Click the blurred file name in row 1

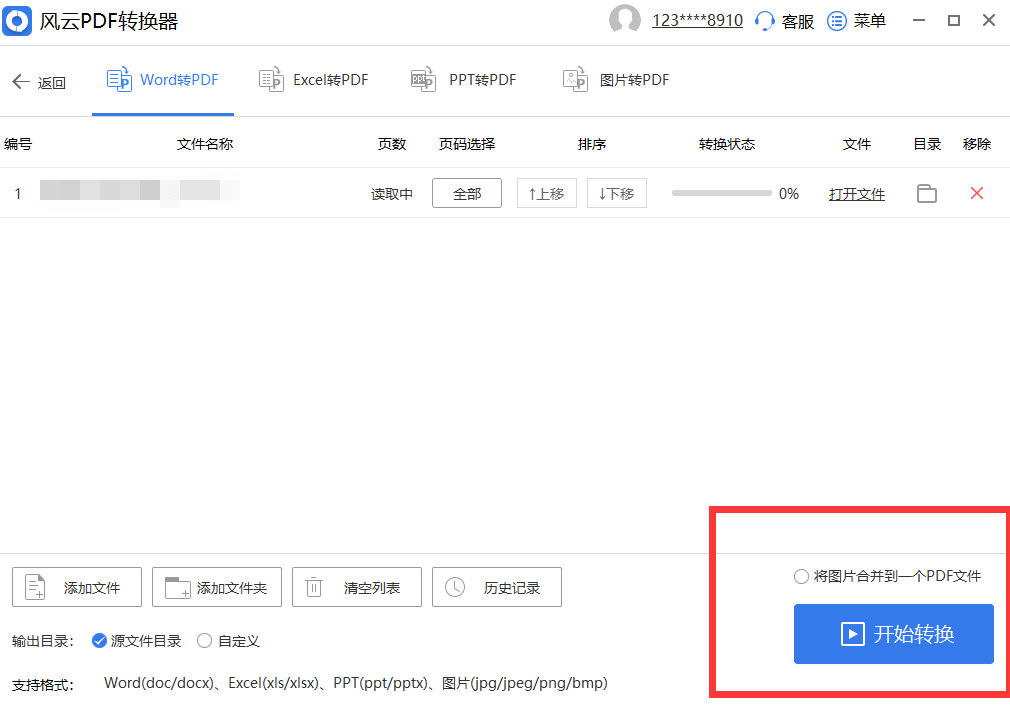tap(139, 191)
